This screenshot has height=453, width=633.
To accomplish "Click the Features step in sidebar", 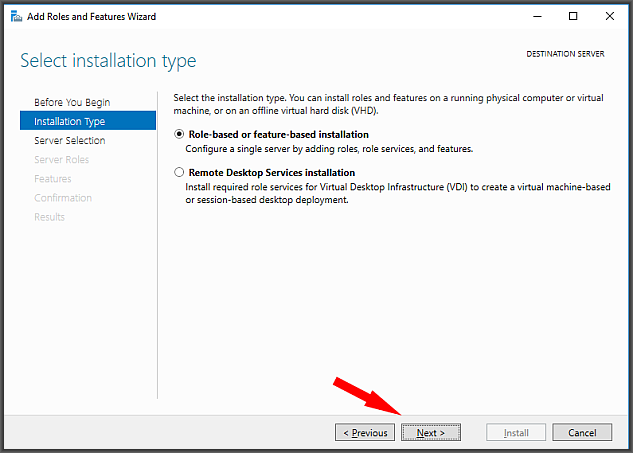I will (x=52, y=179).
